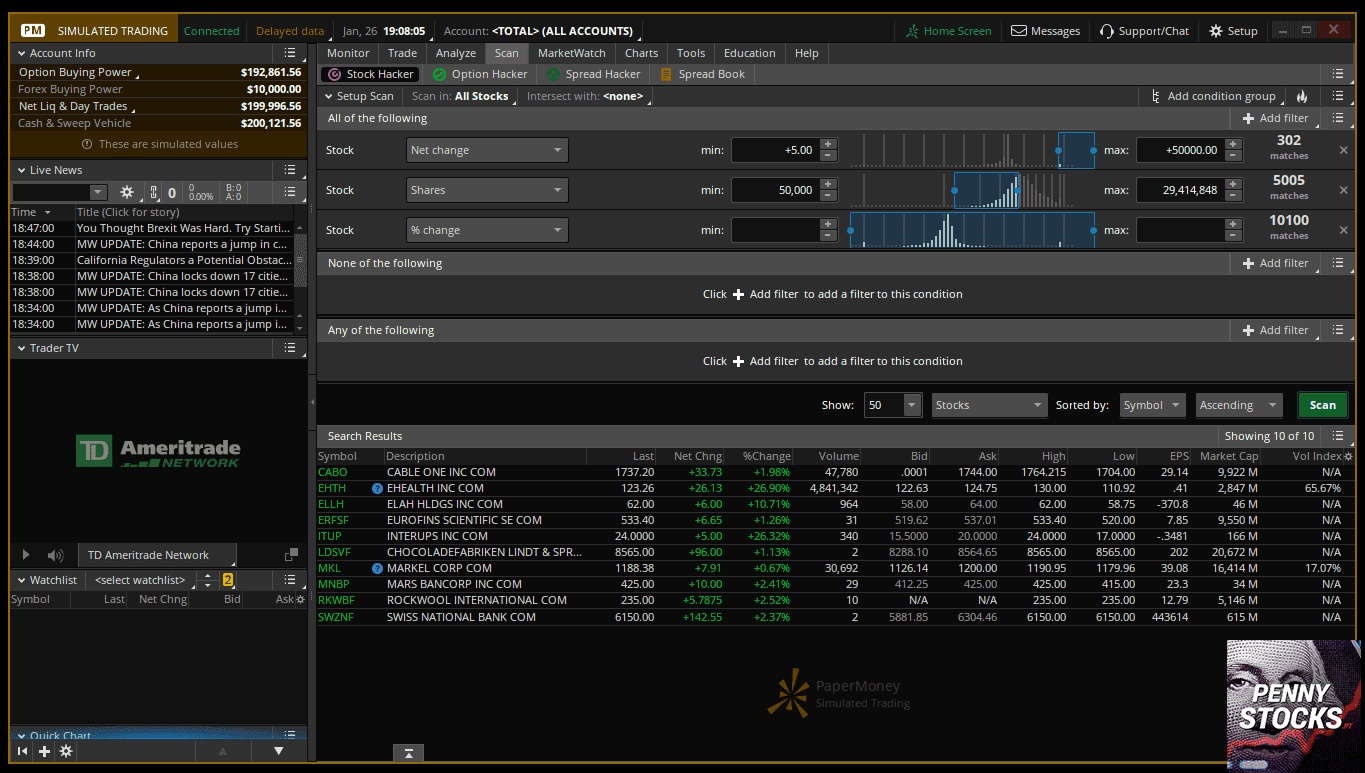Play the Trader TV stream
This screenshot has width=1365, height=773.
(x=26, y=555)
